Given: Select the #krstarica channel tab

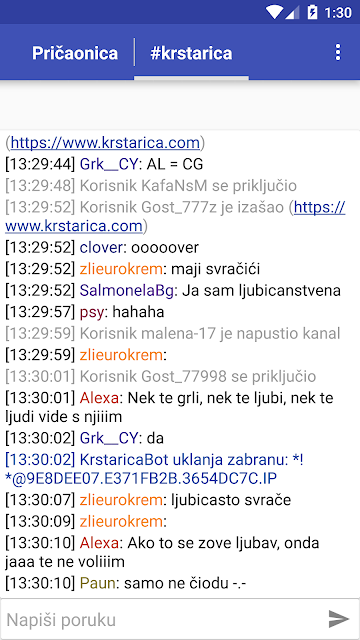Looking at the screenshot, I should click(191, 53).
